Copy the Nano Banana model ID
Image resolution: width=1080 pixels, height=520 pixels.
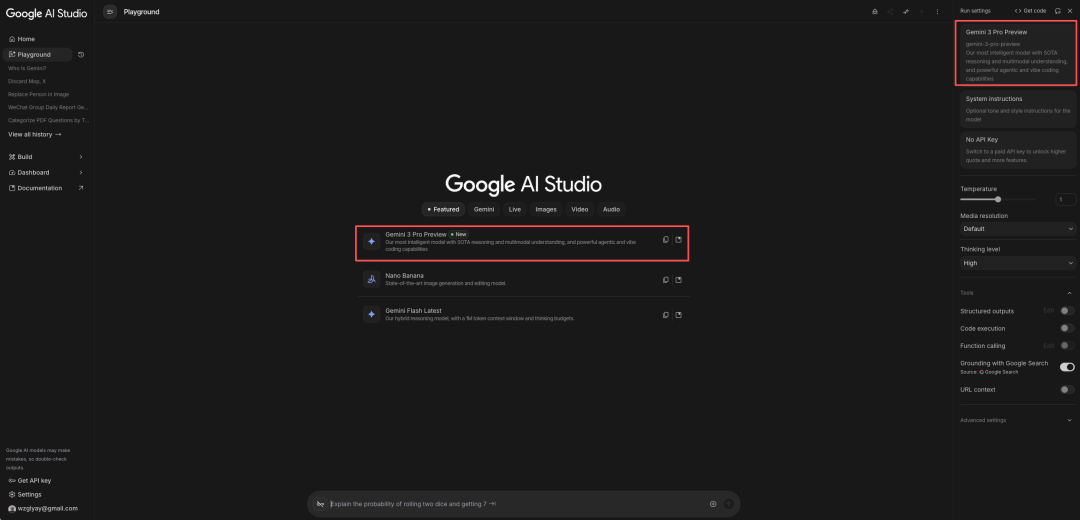(x=666, y=277)
